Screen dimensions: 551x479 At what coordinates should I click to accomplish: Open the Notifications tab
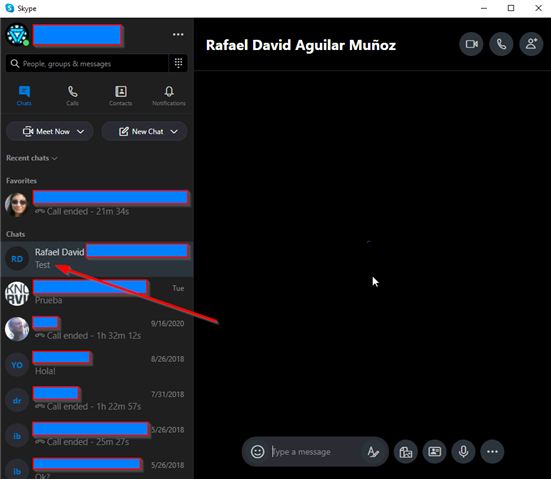click(169, 96)
